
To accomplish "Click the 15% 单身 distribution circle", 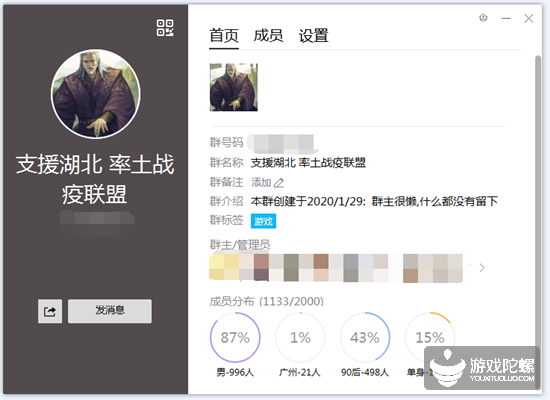I will 430,337.
